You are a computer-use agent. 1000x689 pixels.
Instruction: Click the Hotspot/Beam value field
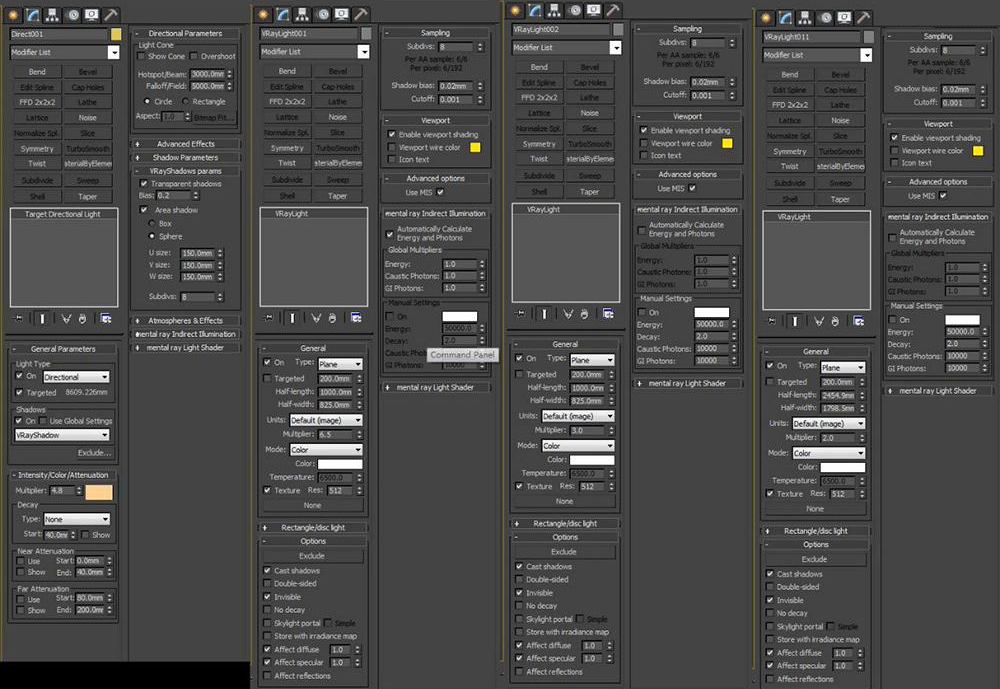point(207,74)
